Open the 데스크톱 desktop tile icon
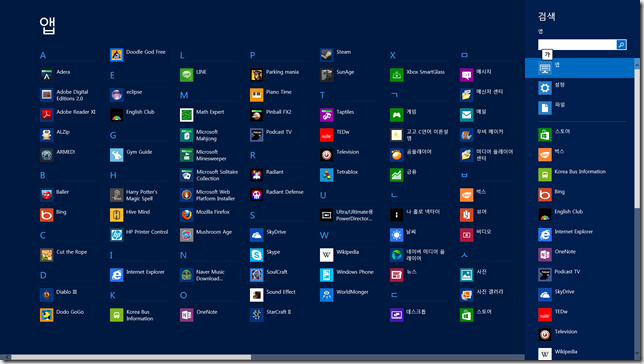This screenshot has height=364, width=644. [x=397, y=315]
